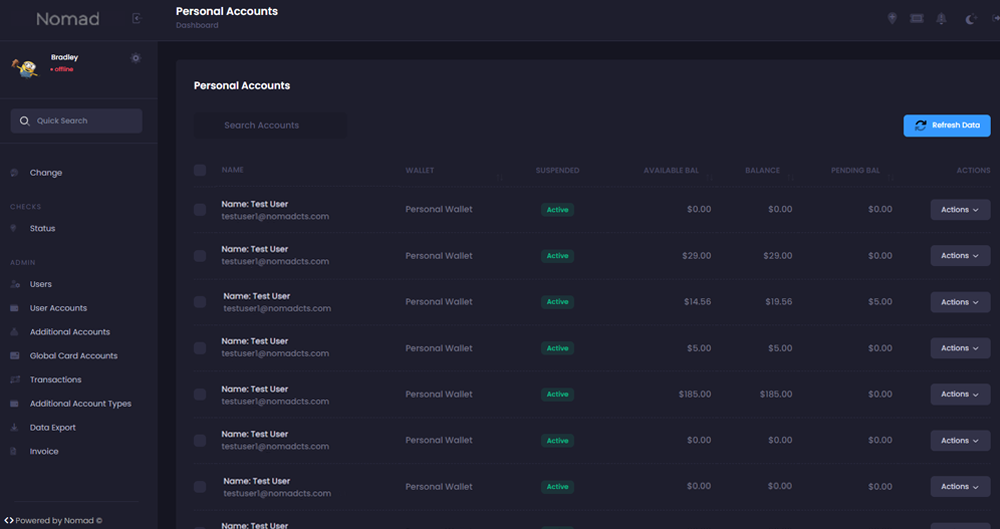Screen dimensions: 1000x529
Task: Click the location pin icon in header
Action: tap(893, 19)
